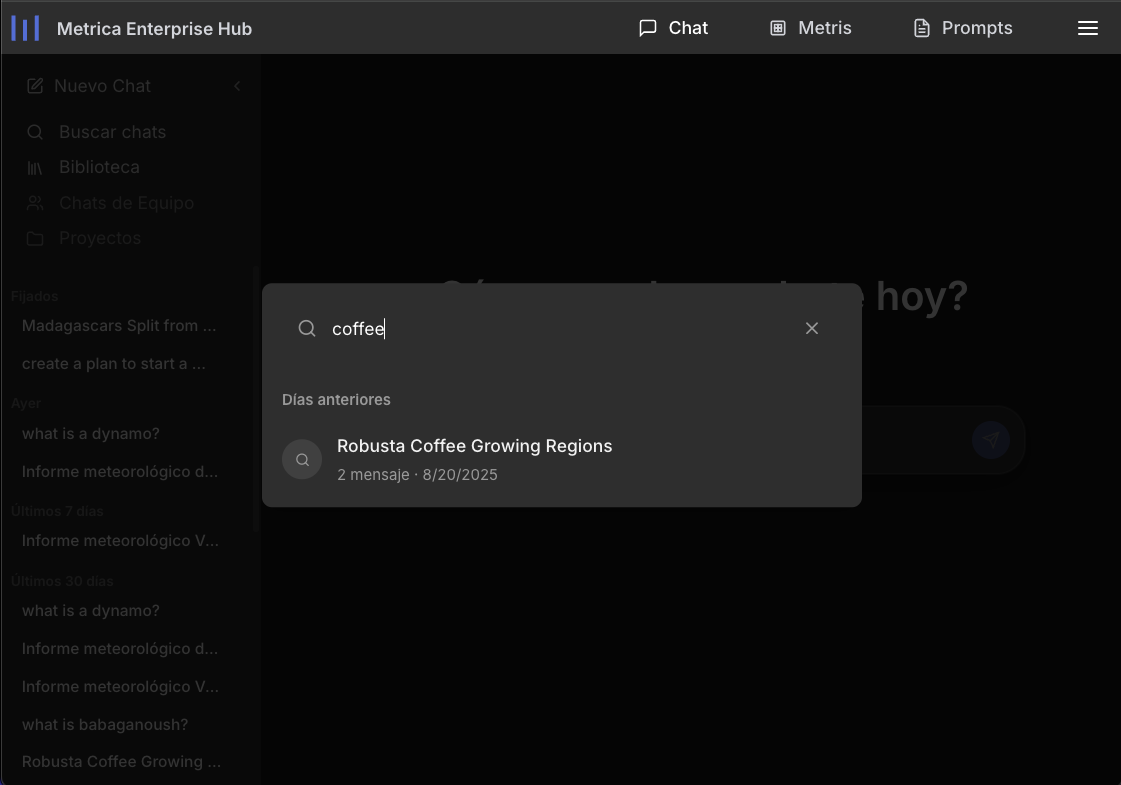This screenshot has width=1121, height=785.
Task: Open Robusta Coffee Growing Regions search result
Action: point(474,446)
